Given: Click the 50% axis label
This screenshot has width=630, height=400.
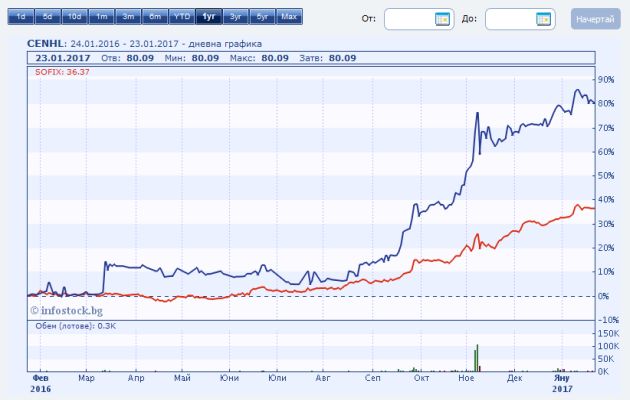Looking at the screenshot, I should click(606, 176).
